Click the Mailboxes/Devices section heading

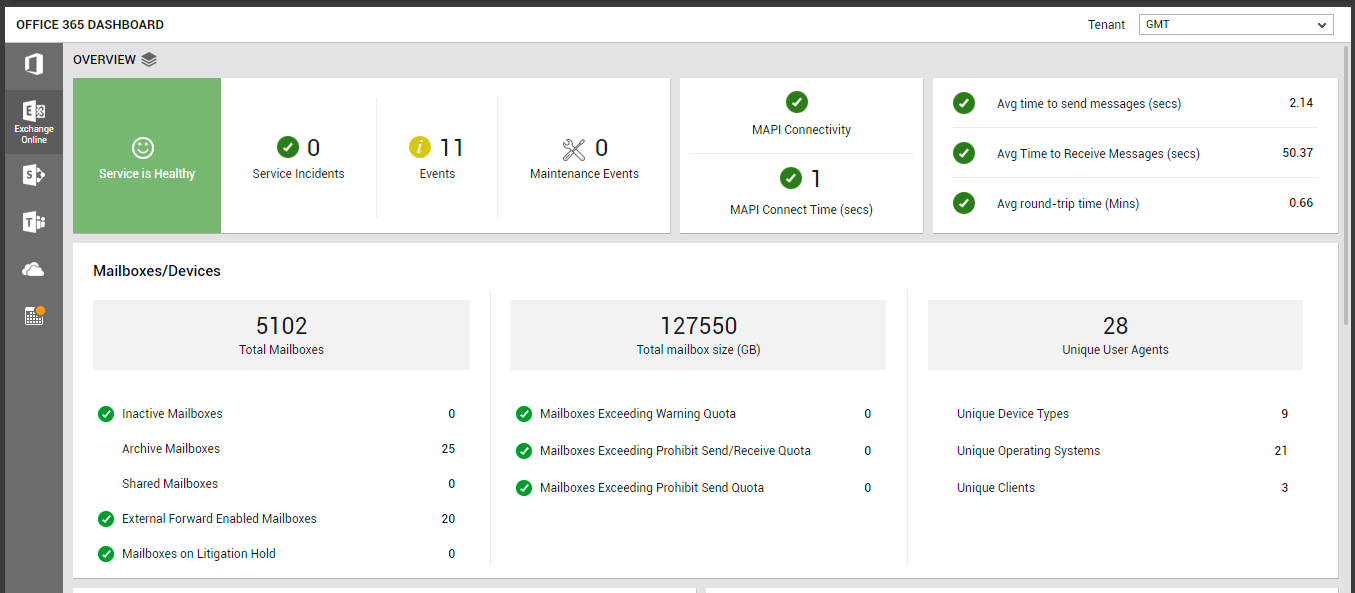tap(157, 271)
